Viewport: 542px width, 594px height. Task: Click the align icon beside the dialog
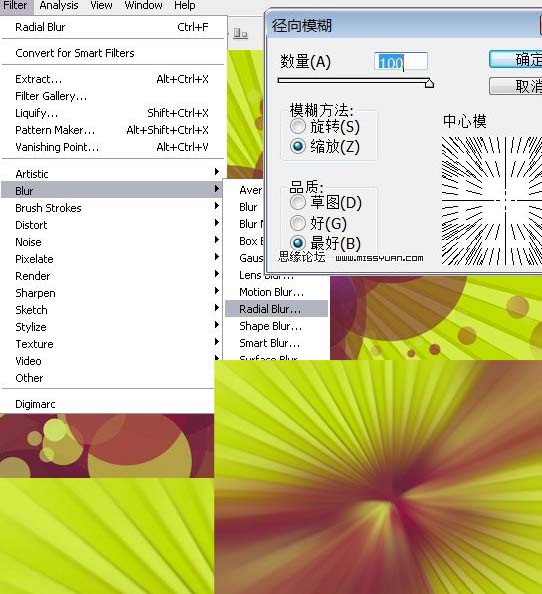click(x=241, y=34)
